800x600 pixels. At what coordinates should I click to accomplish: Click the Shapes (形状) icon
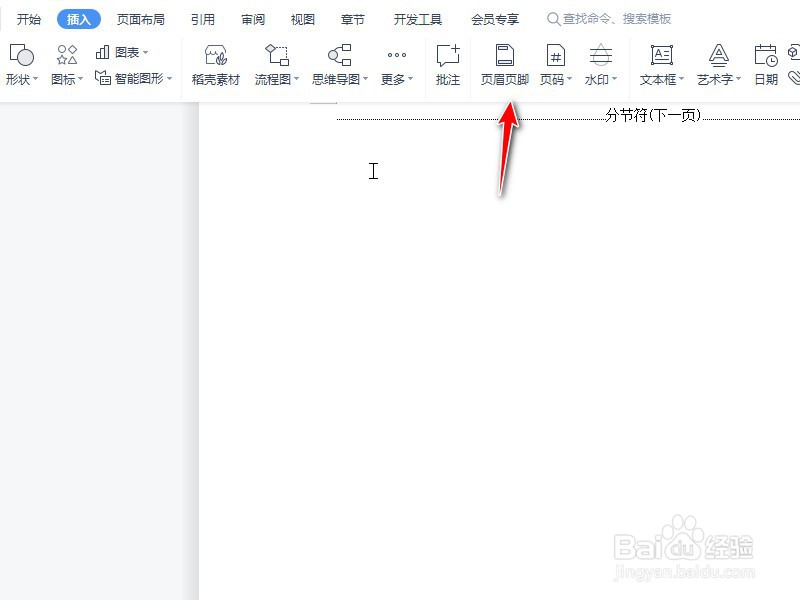tap(21, 55)
